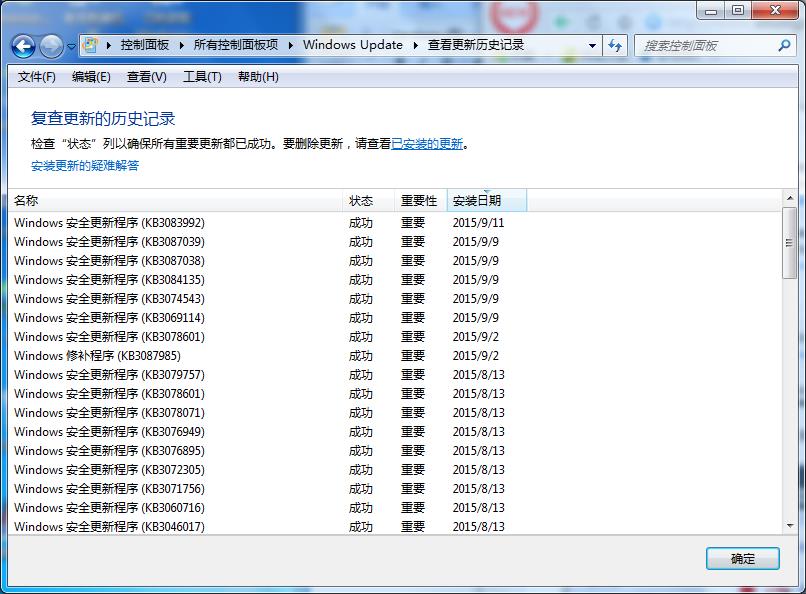Open the 已安装的更新 link
This screenshot has height=594, width=806.
pyautogui.click(x=427, y=144)
